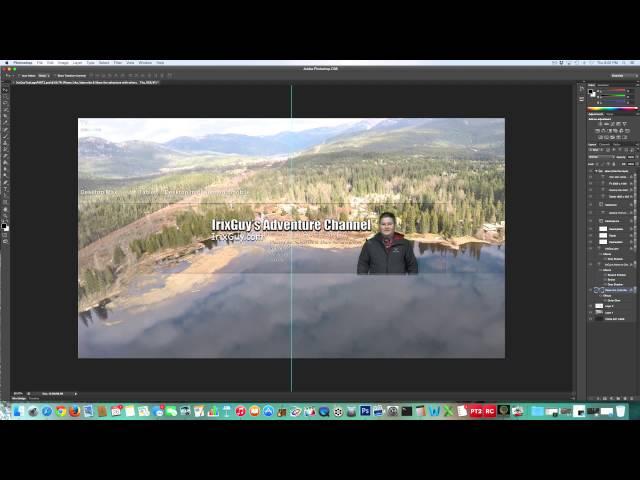The image size is (640, 480).
Task: Open the status bar document info arrow
Action: point(76,393)
